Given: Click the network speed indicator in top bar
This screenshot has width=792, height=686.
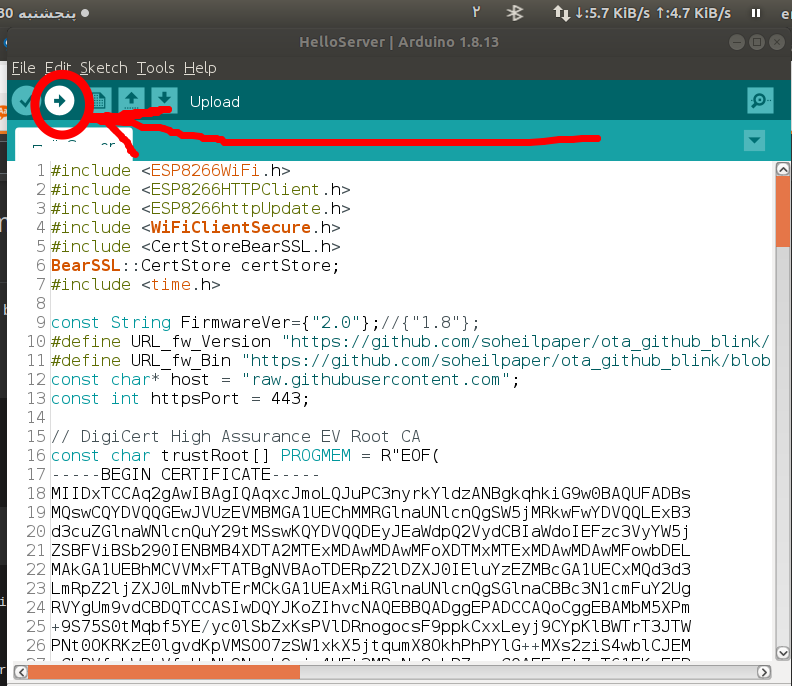Looking at the screenshot, I should pyautogui.click(x=642, y=13).
